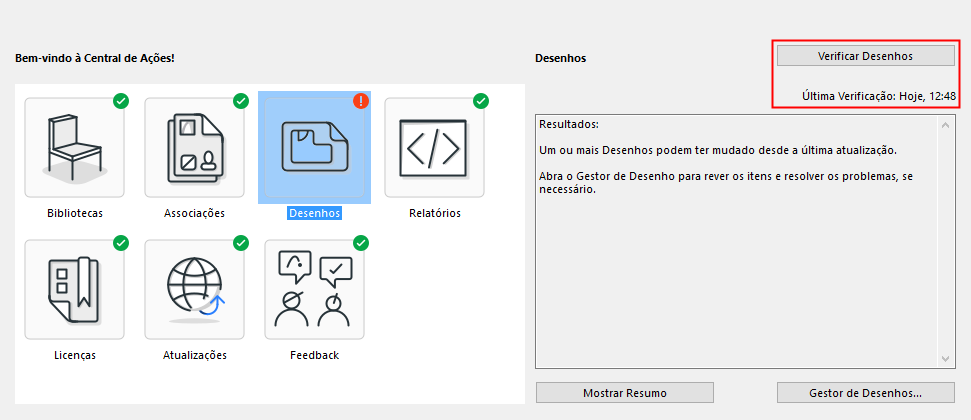Click green checkmark badge on Associações
Viewport: 971px width, 420px height.
pyautogui.click(x=241, y=101)
